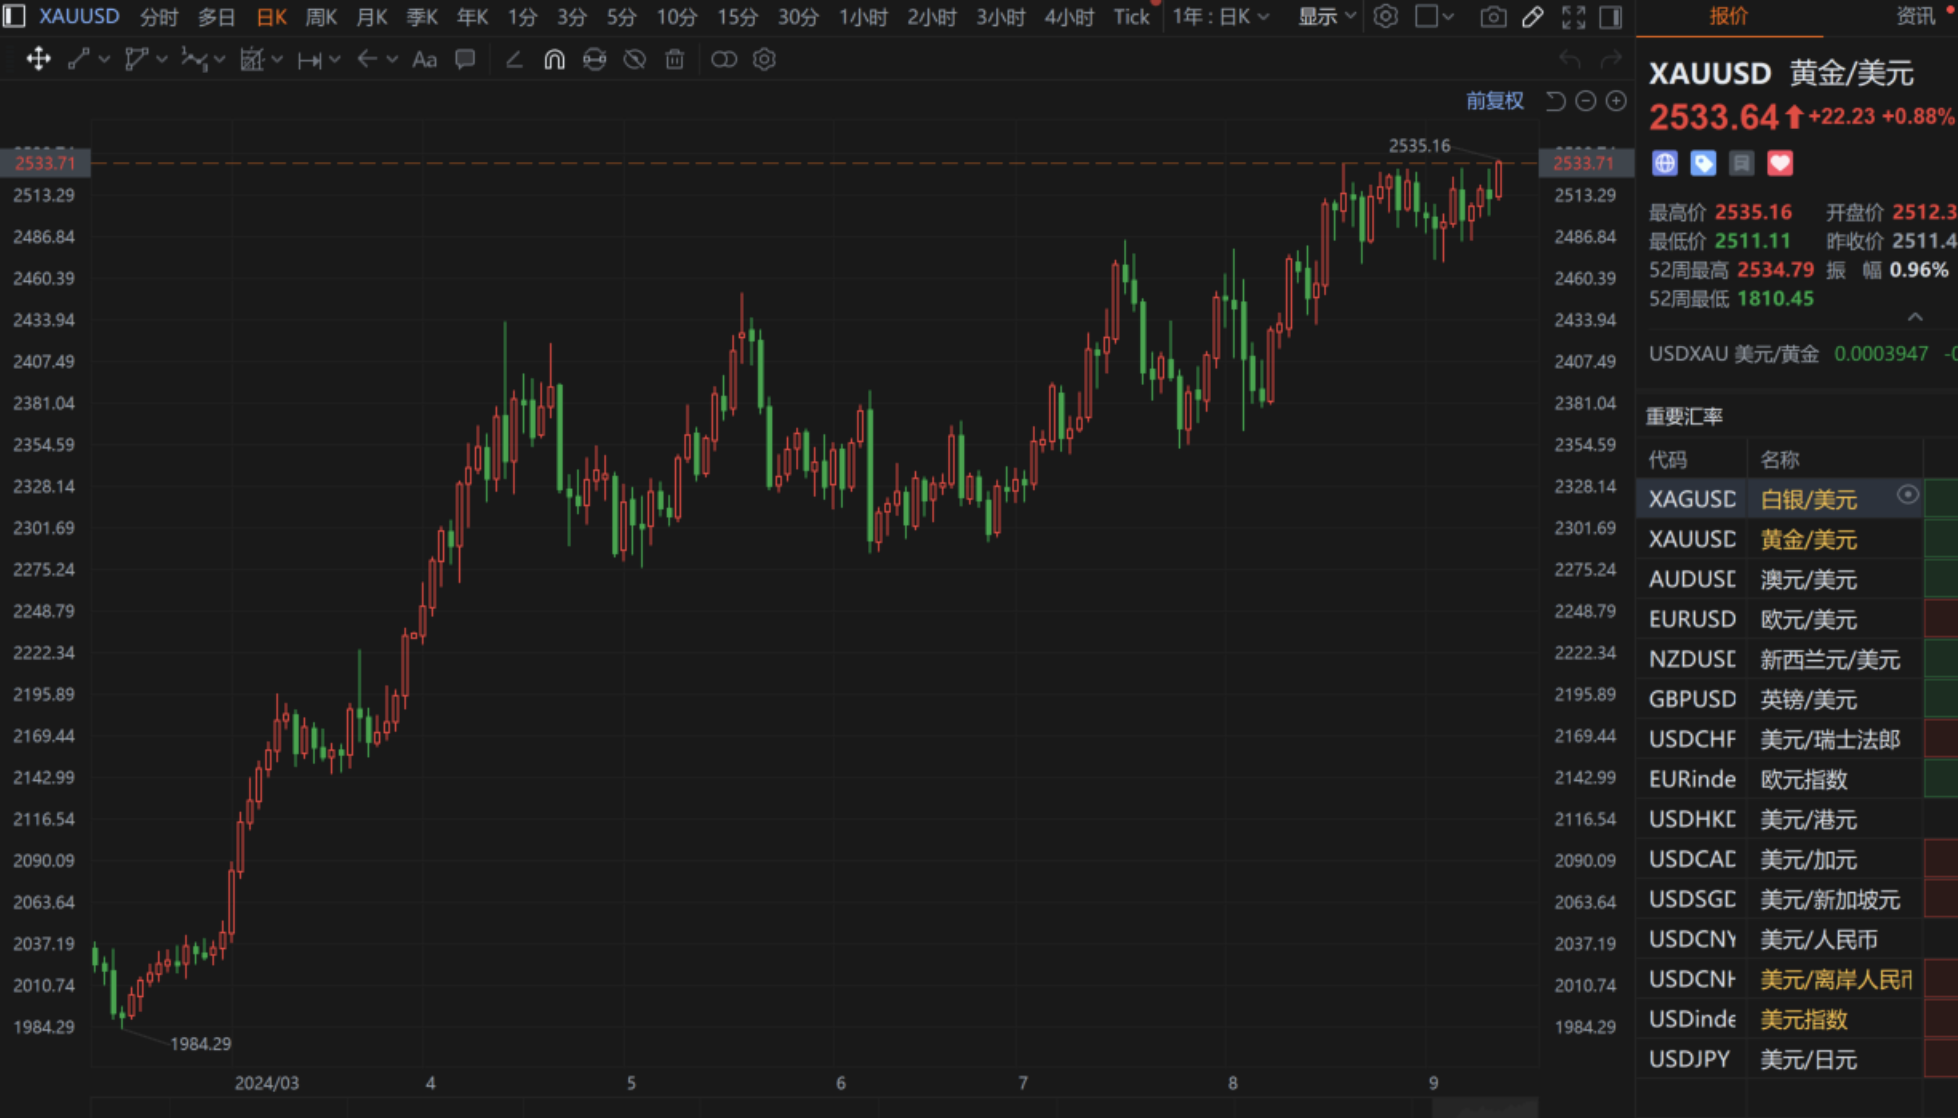Click the trash delete drawings icon
The image size is (1958, 1118).
tap(675, 59)
